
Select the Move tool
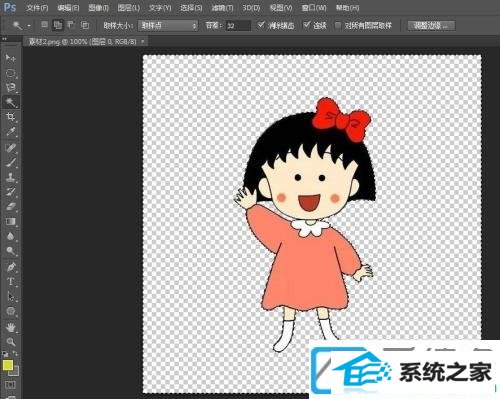click(10, 58)
